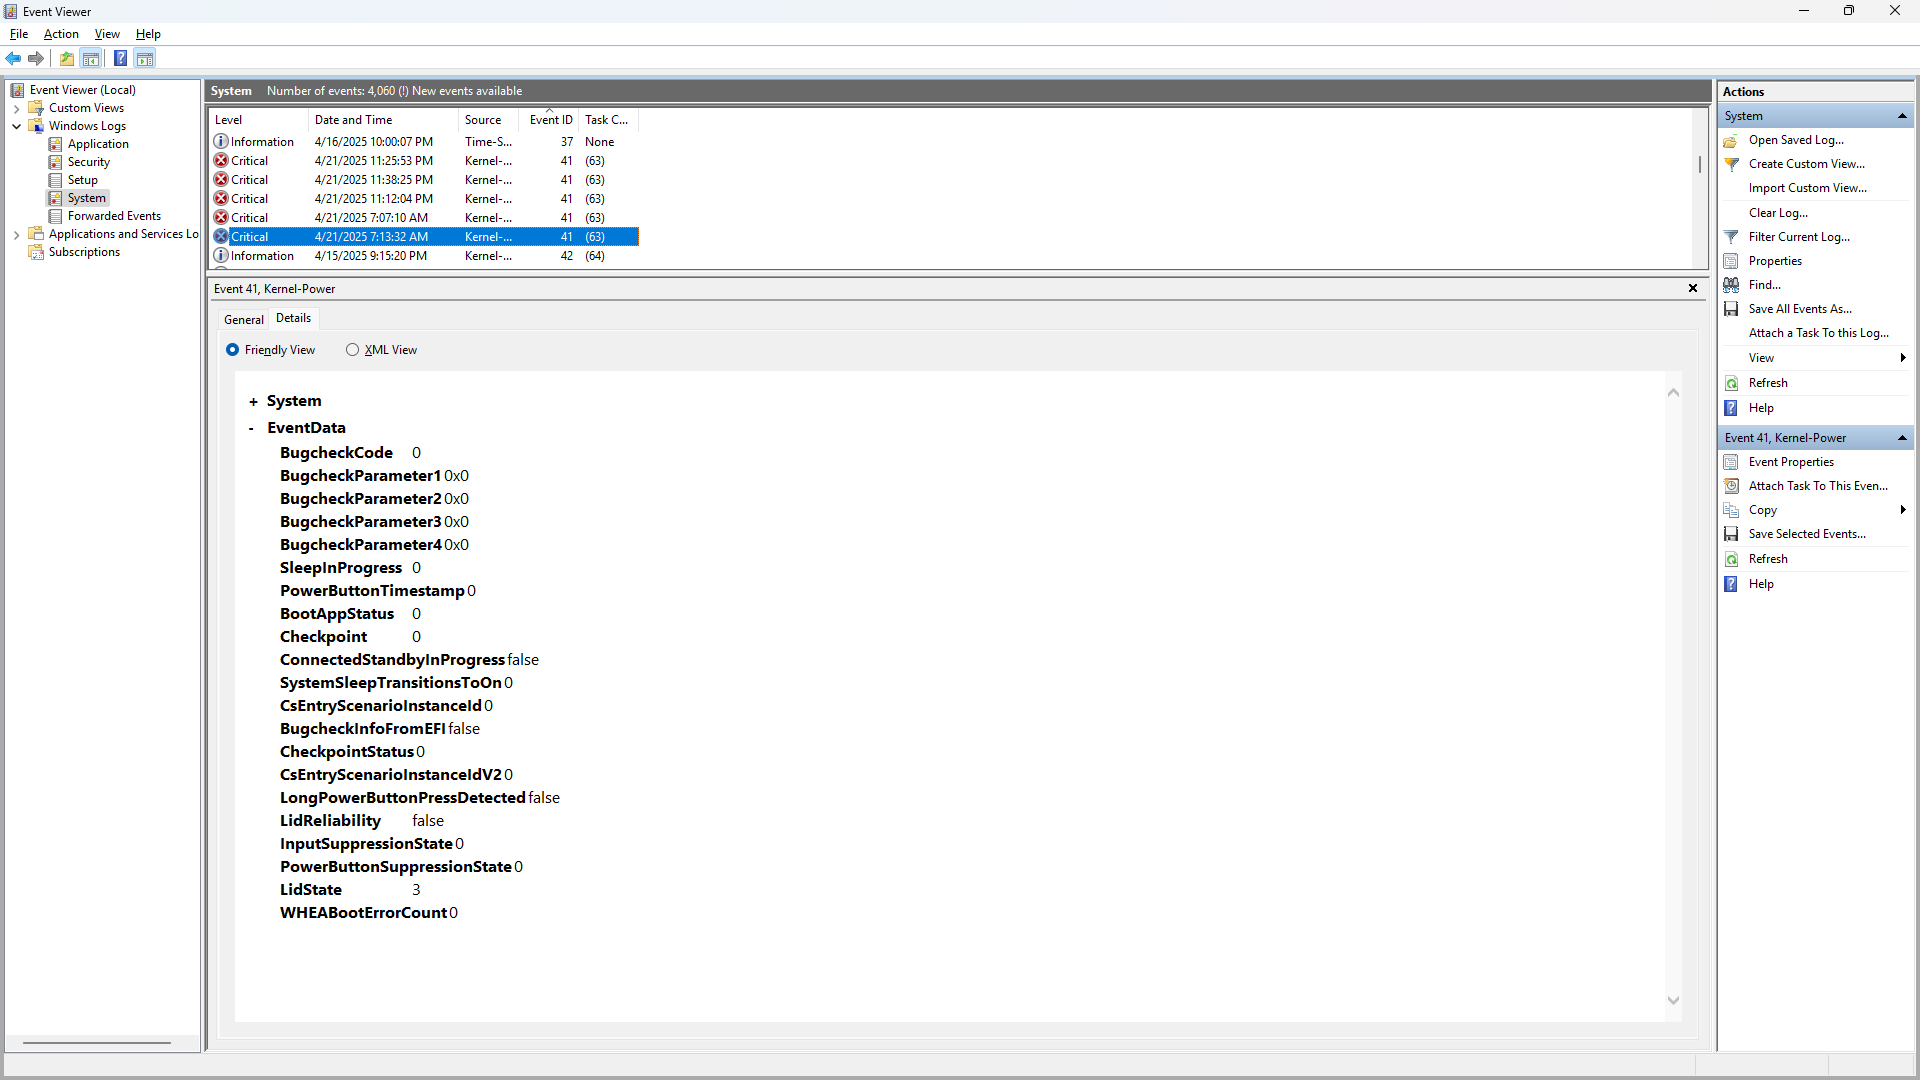Screen dimensions: 1920x1080
Task: Click Import Custom View action
Action: point(1807,188)
